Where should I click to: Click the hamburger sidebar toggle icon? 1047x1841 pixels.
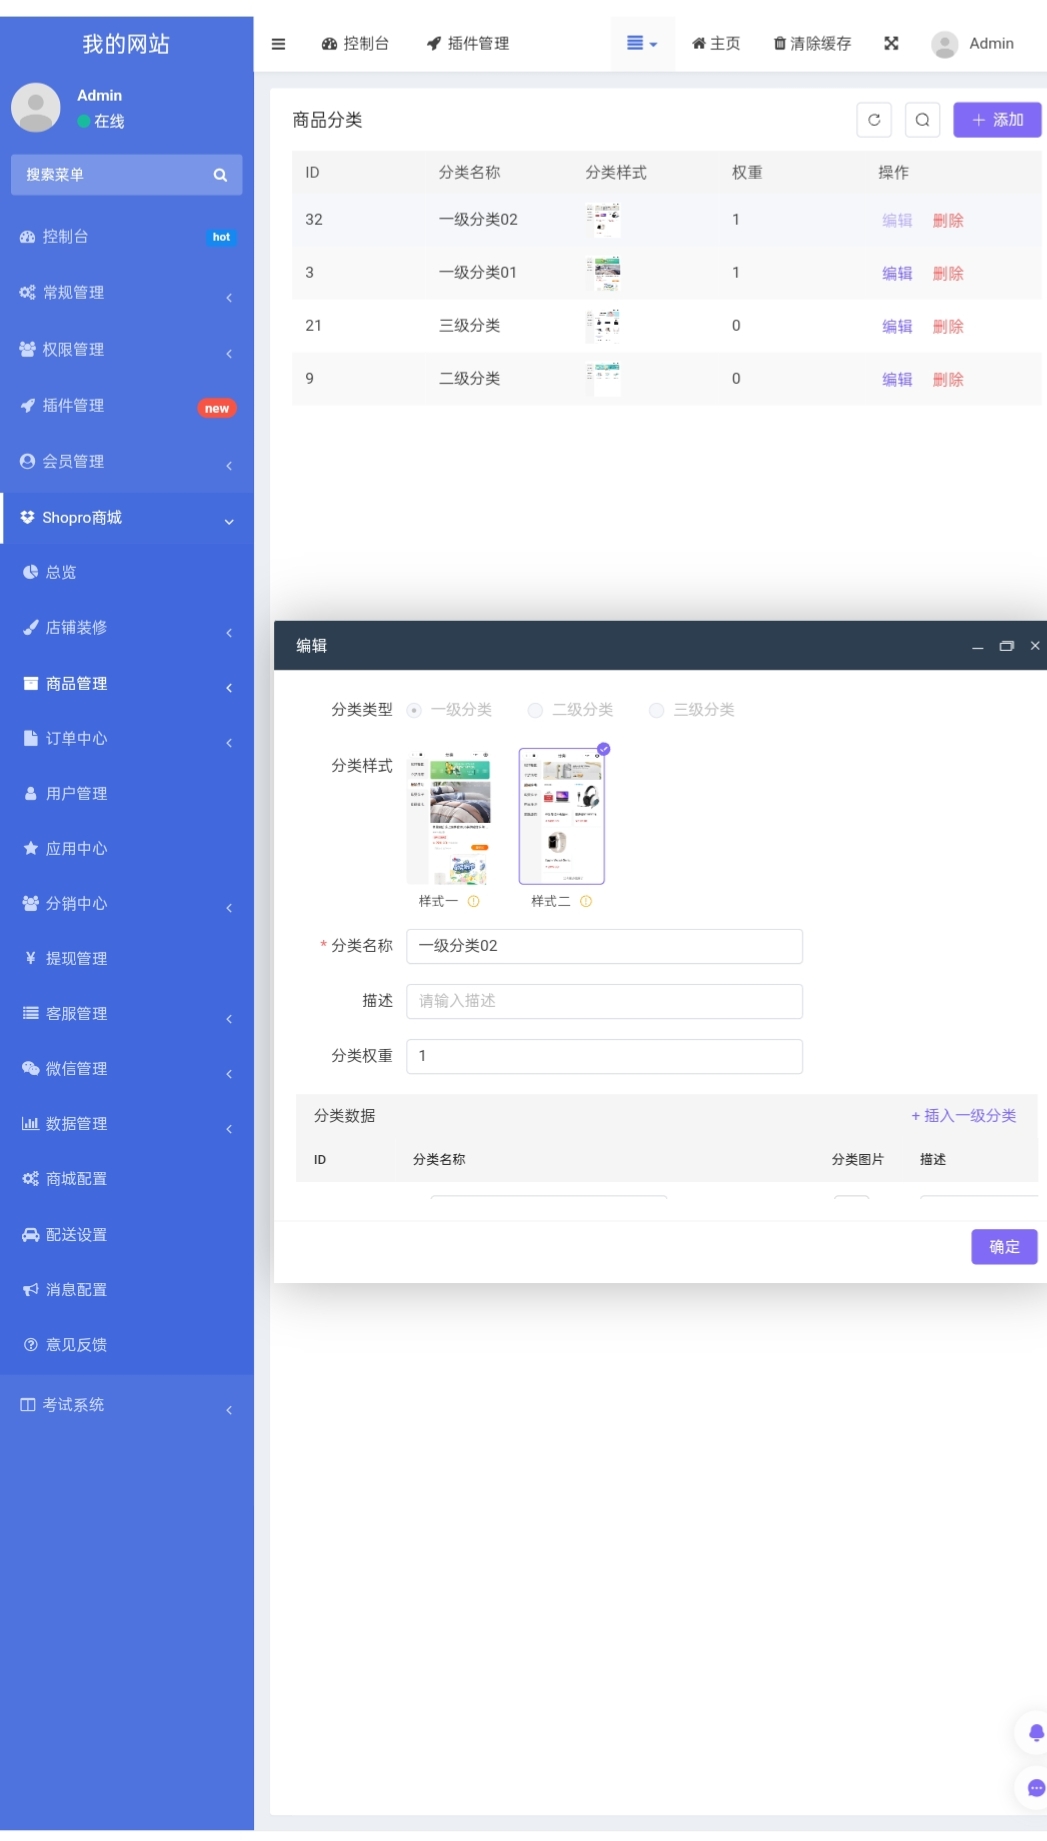pos(278,44)
